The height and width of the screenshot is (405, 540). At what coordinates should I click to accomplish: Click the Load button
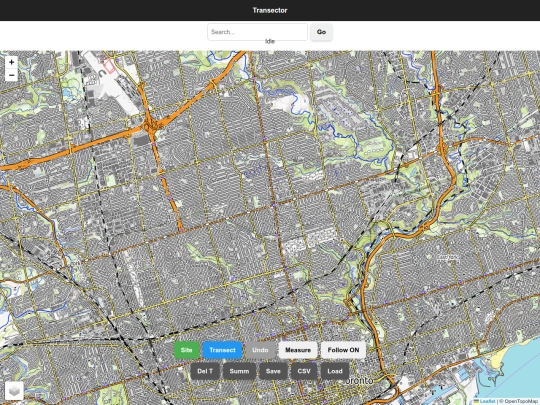(x=335, y=371)
